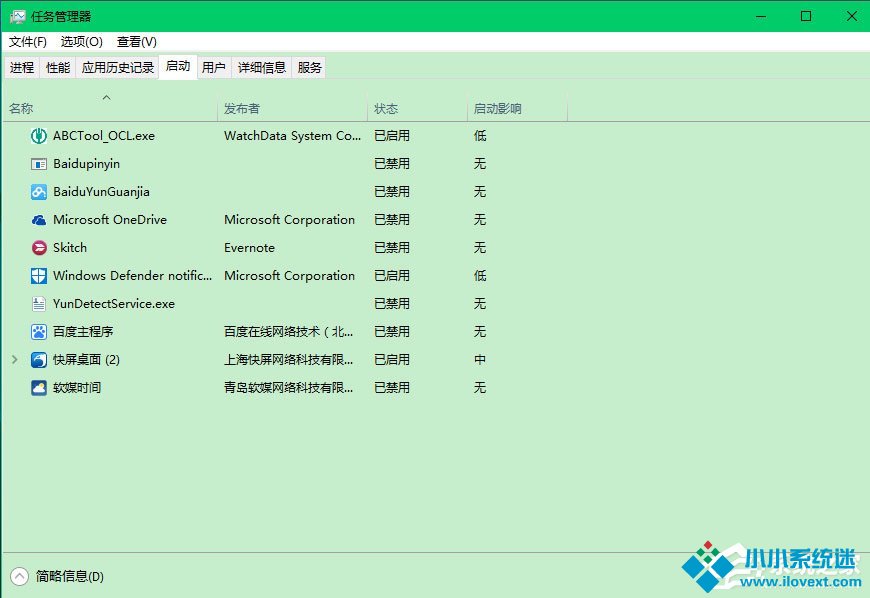Select the YunDetectService.exe name text
The image size is (870, 598).
114,304
